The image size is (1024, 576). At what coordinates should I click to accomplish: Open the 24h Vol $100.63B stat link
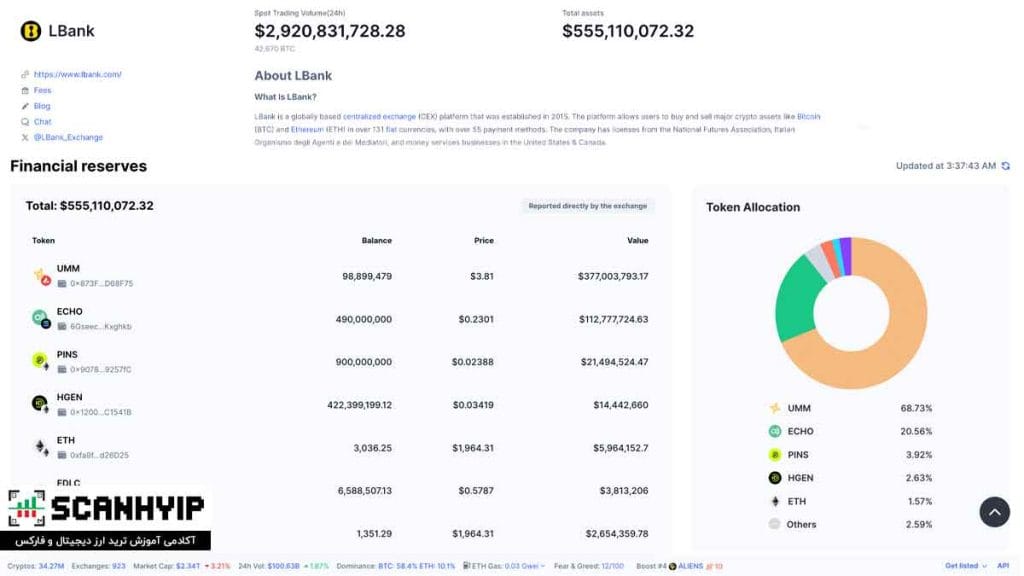pyautogui.click(x=283, y=566)
